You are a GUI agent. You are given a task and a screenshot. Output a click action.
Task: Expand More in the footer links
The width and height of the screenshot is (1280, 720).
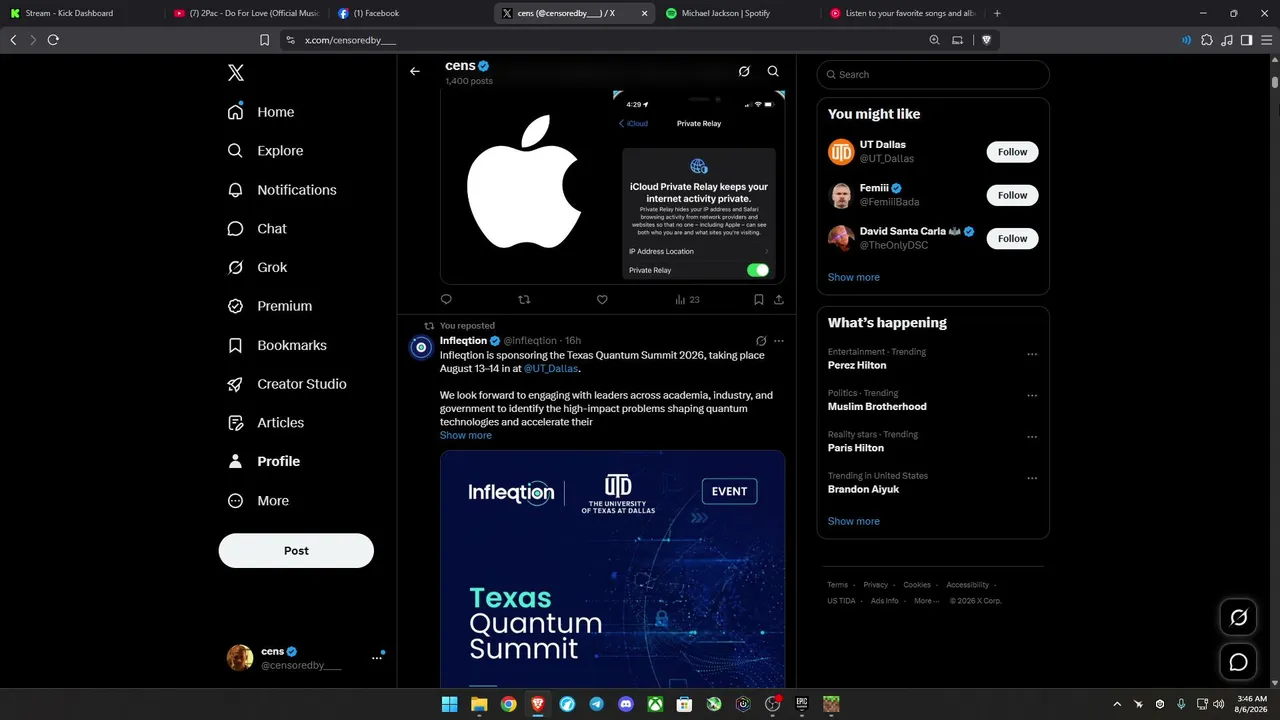pos(925,601)
